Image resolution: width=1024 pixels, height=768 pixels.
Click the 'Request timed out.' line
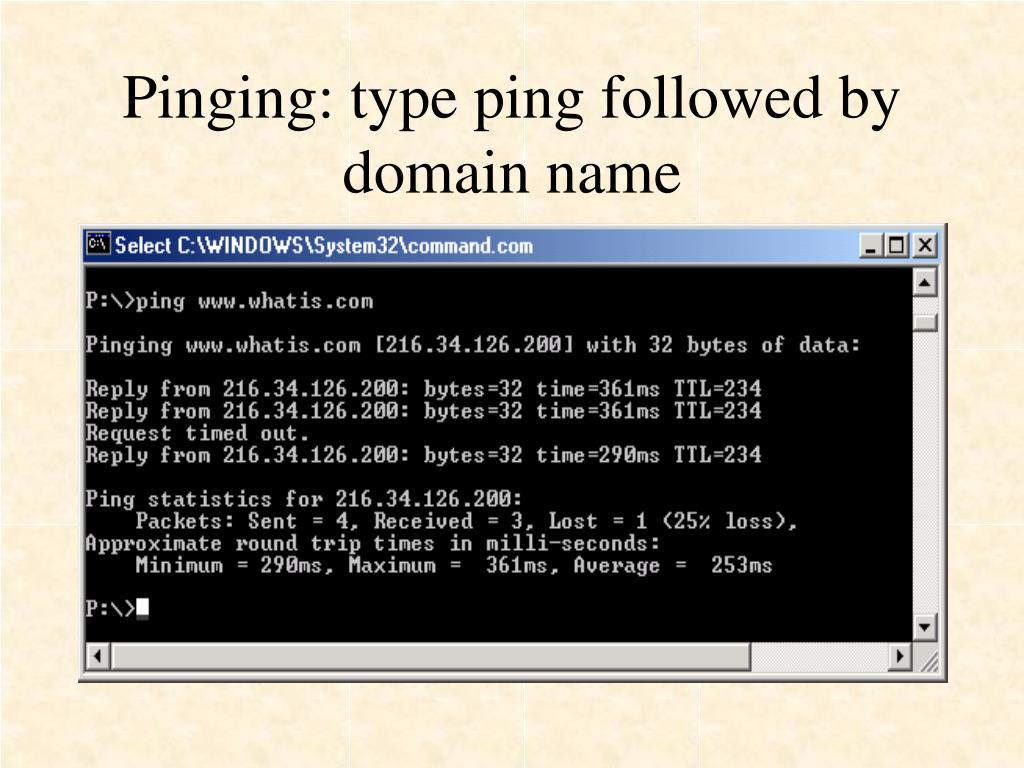point(197,432)
